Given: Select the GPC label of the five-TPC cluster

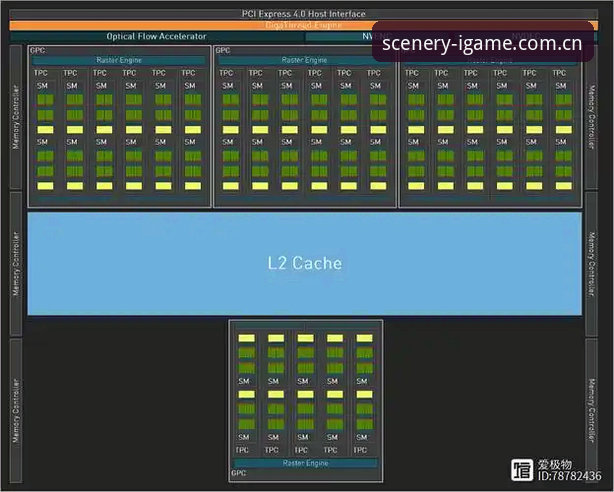Looking at the screenshot, I should [x=238, y=473].
